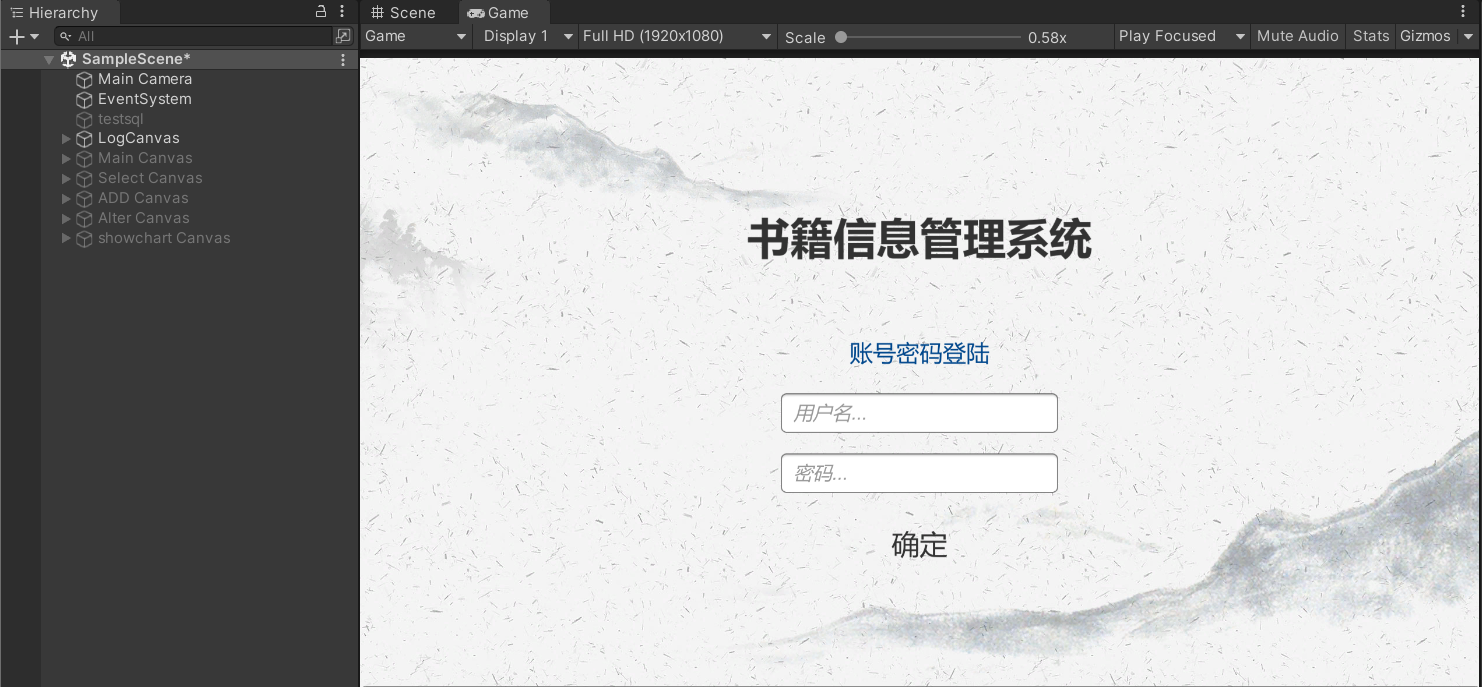Focus the Hierarchy search field
This screenshot has height=687, width=1482.
coord(192,36)
